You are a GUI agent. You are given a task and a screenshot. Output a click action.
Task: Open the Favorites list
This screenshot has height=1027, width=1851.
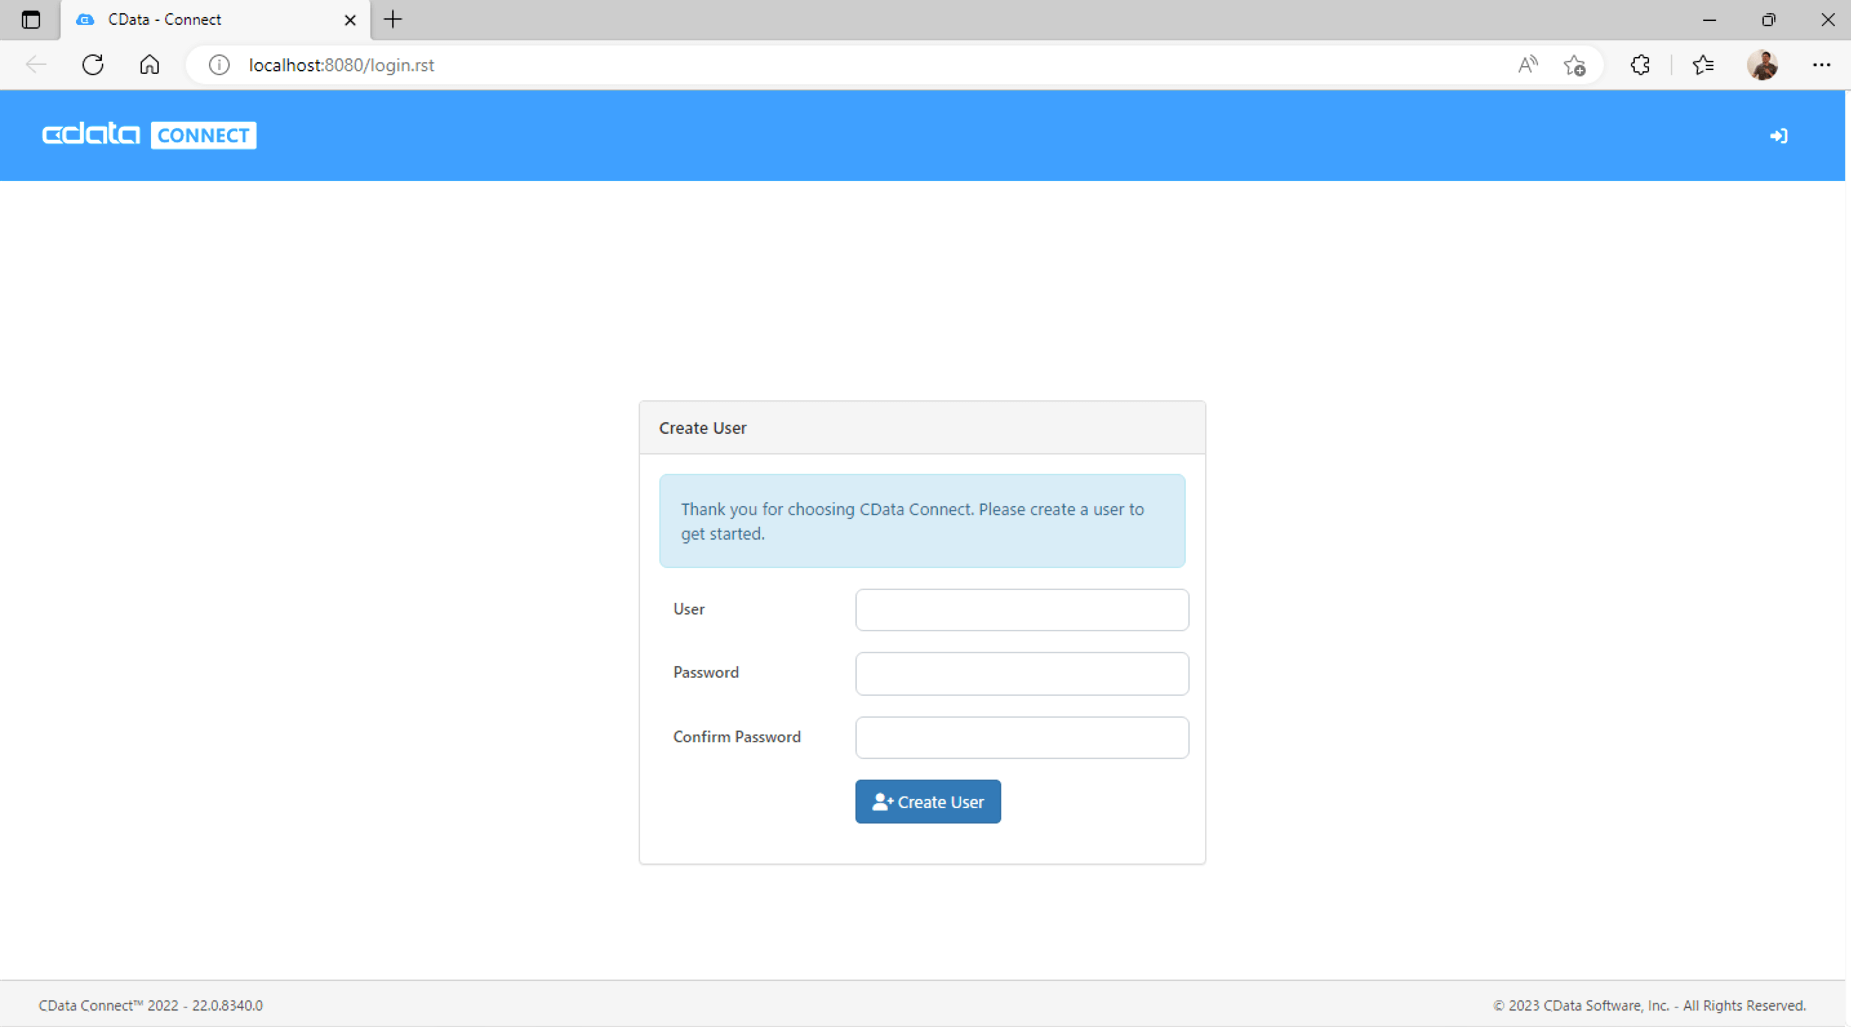[x=1703, y=65]
